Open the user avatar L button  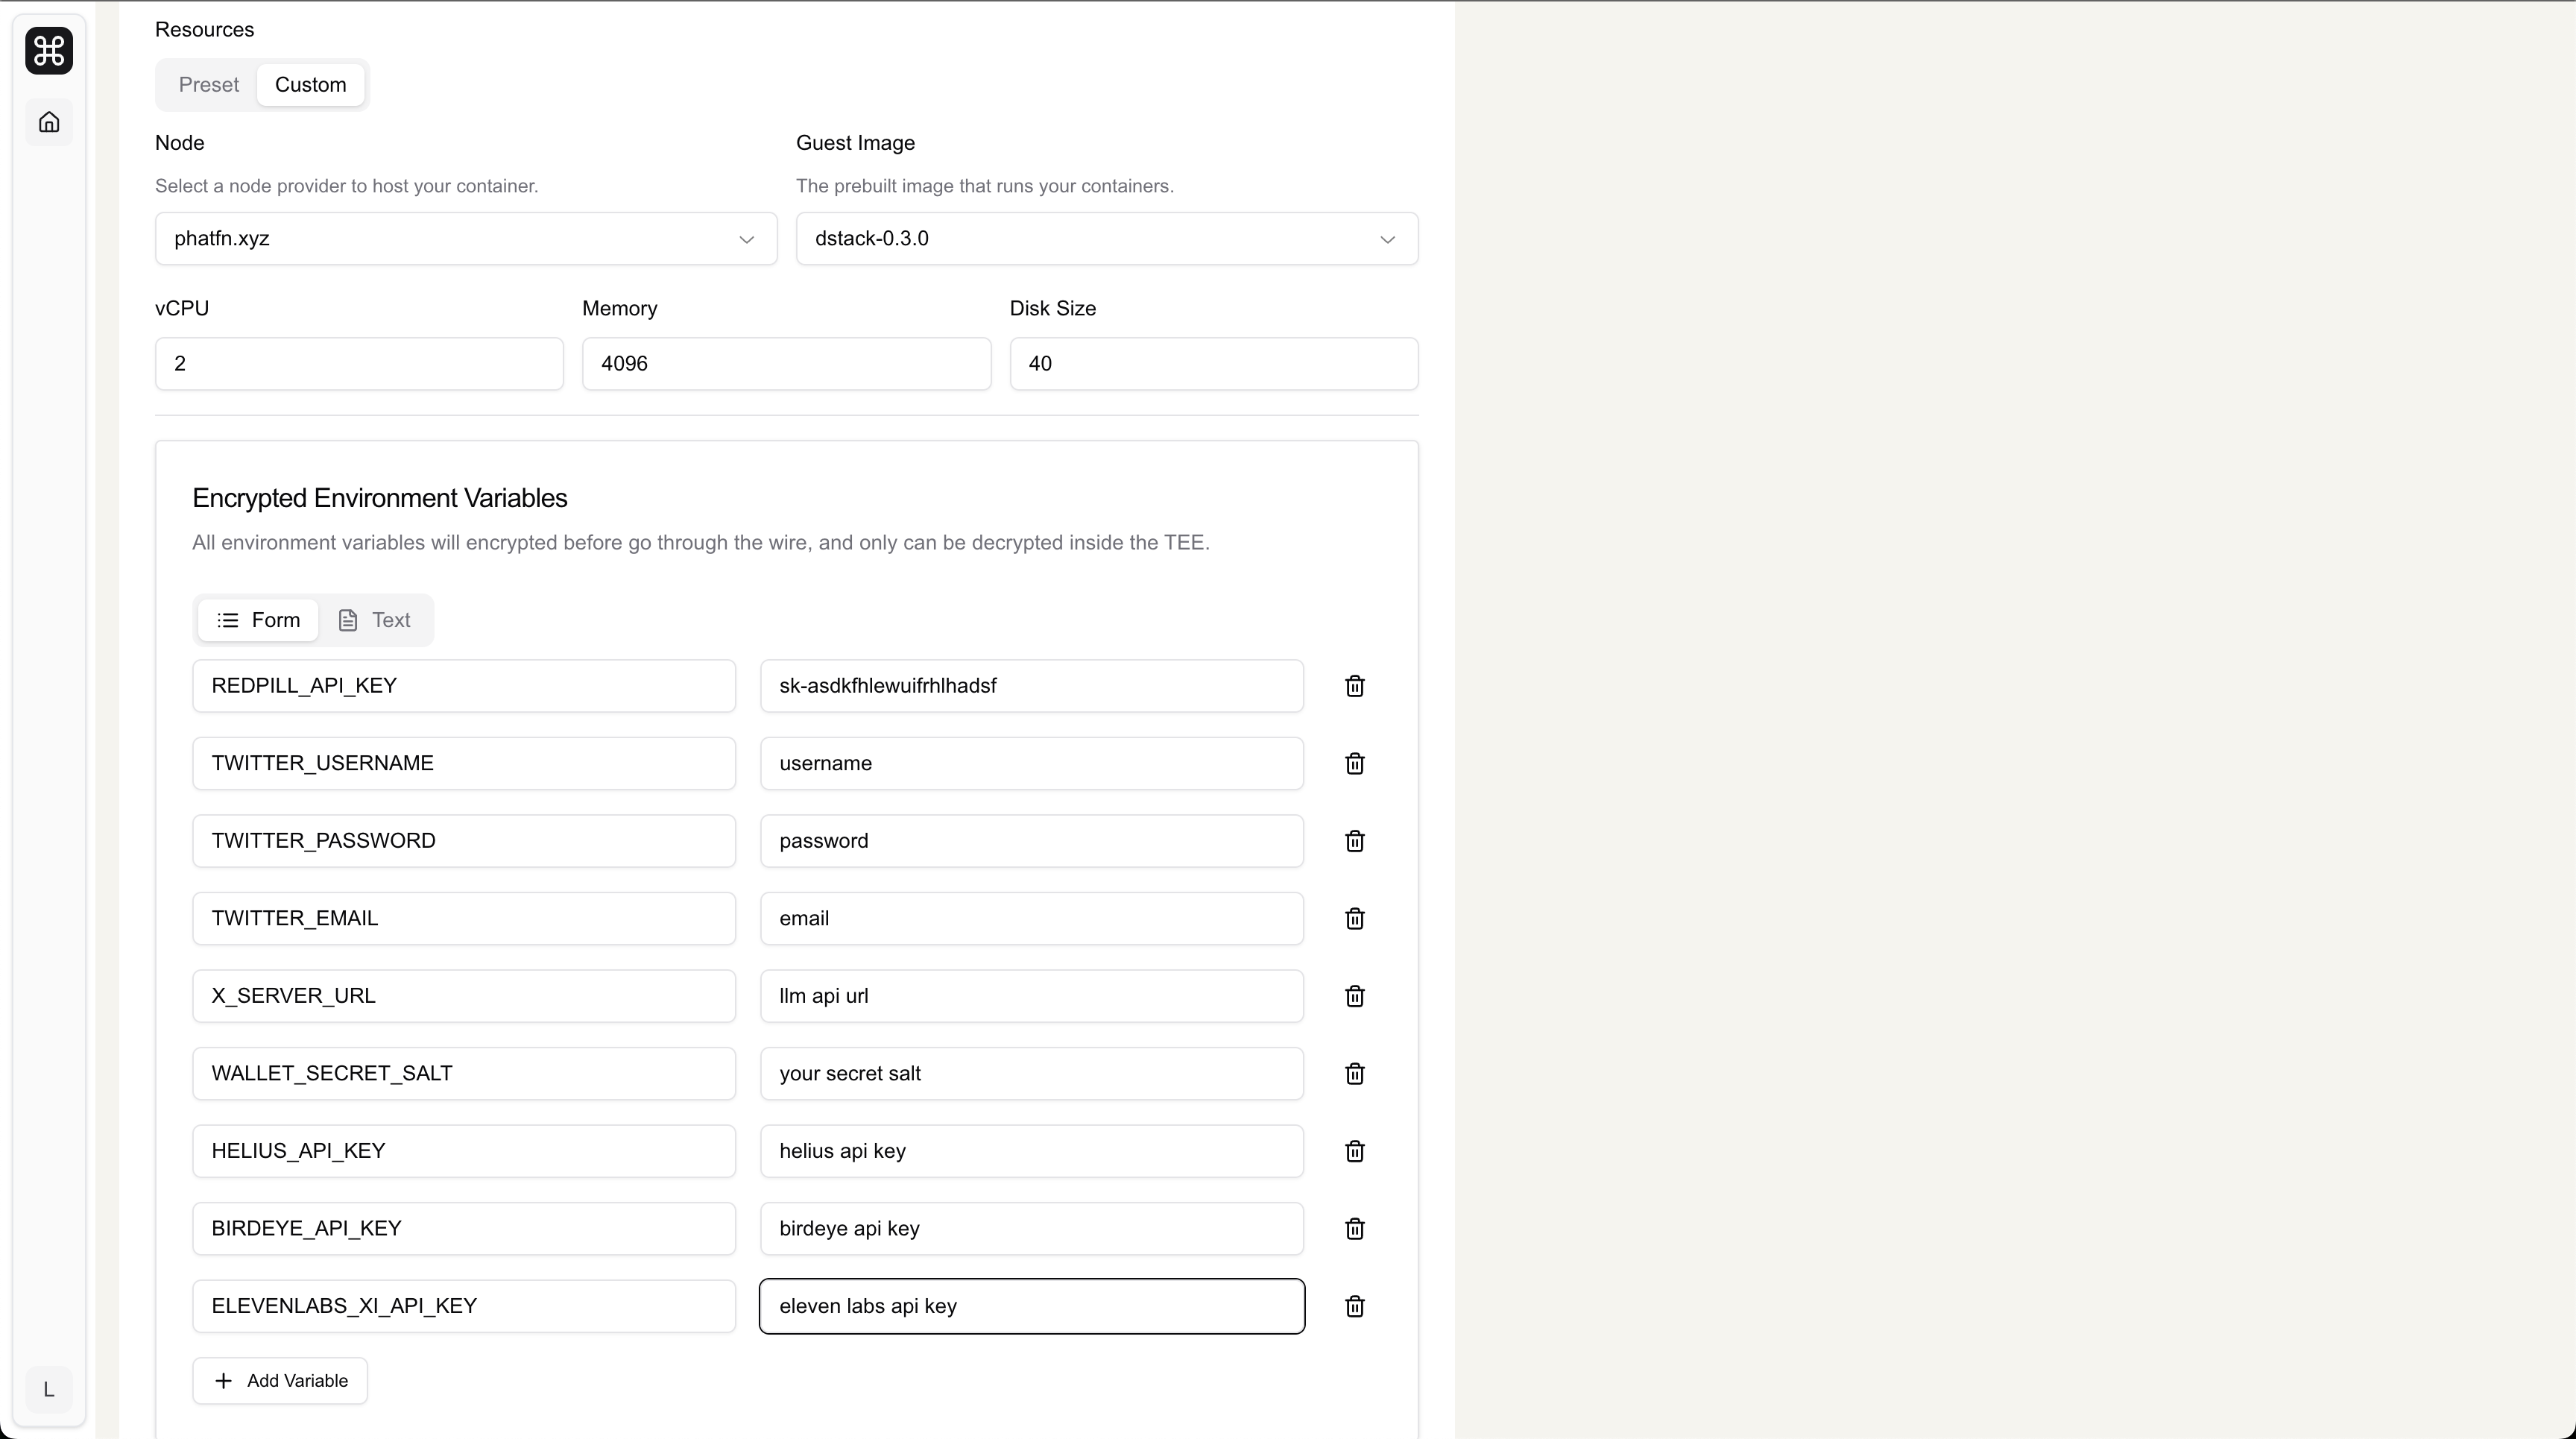pos(49,1390)
